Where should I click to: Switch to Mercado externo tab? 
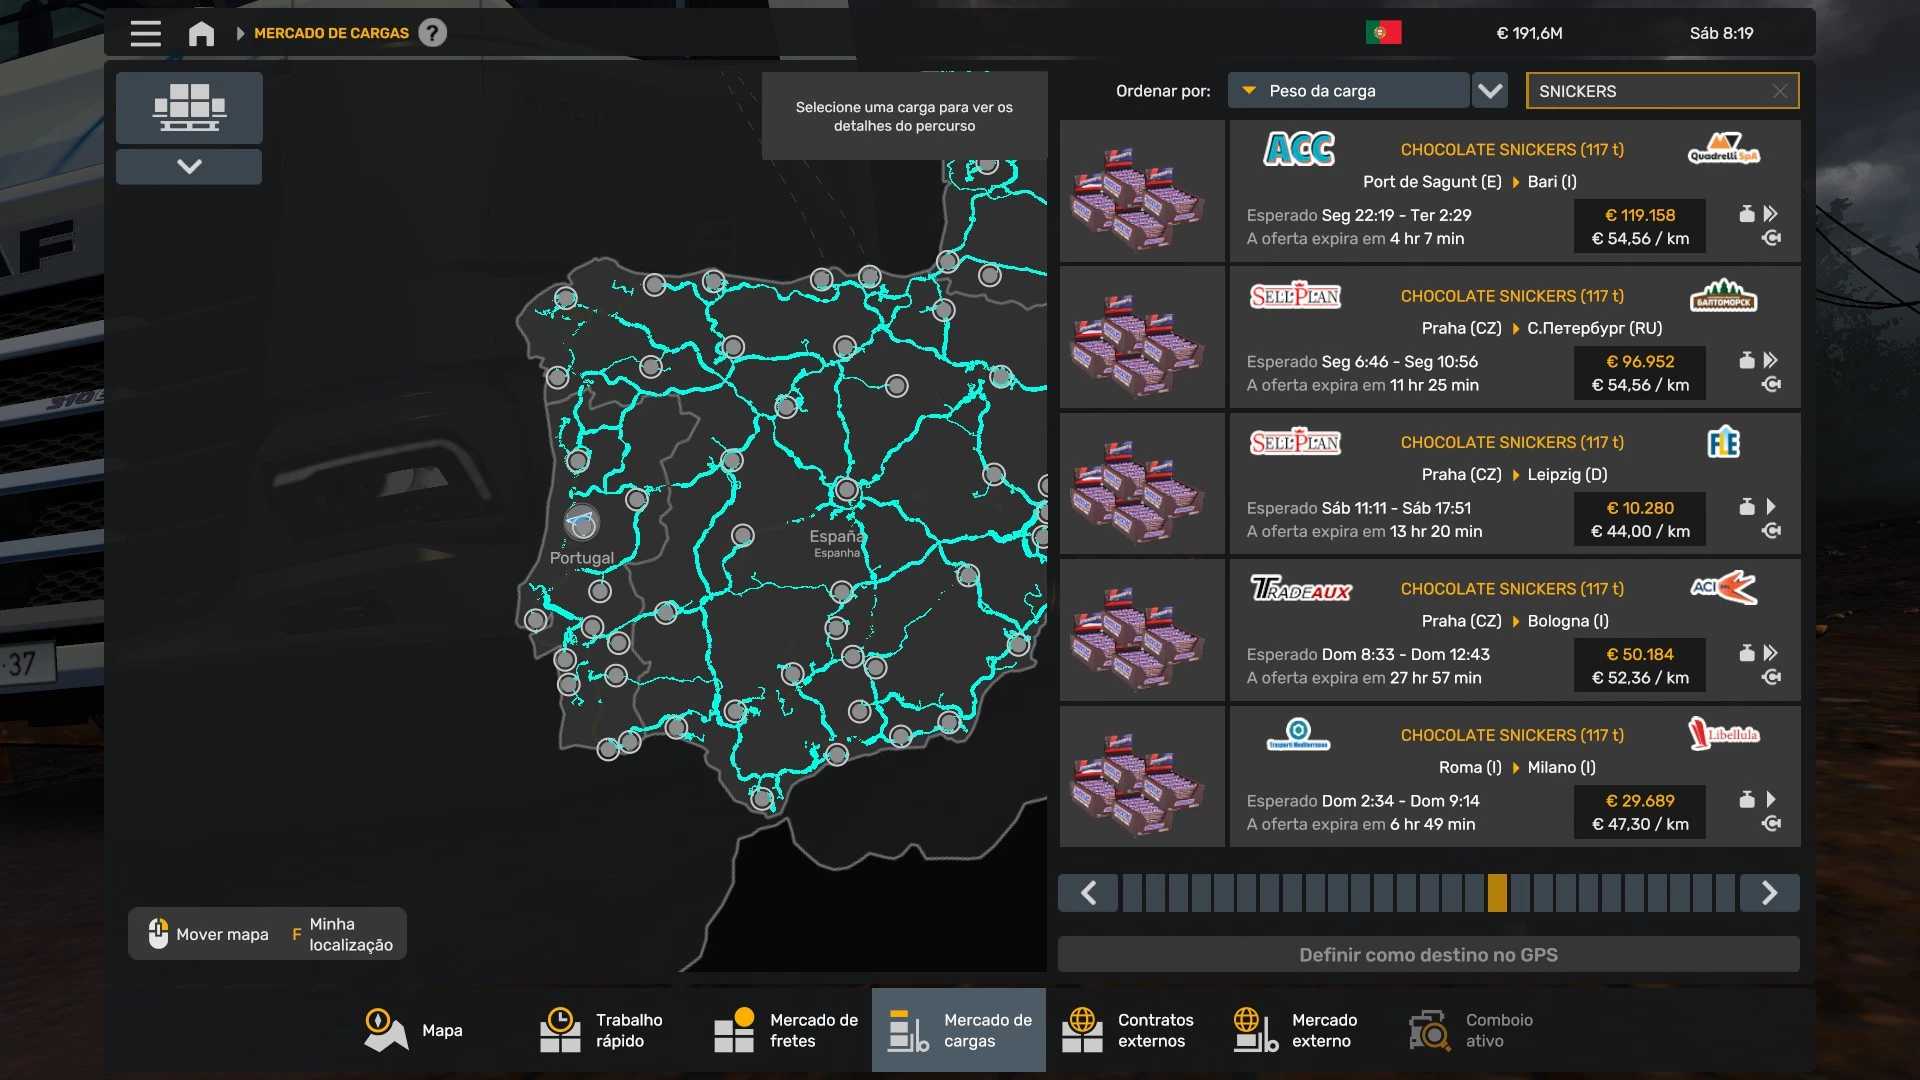coord(1296,1030)
